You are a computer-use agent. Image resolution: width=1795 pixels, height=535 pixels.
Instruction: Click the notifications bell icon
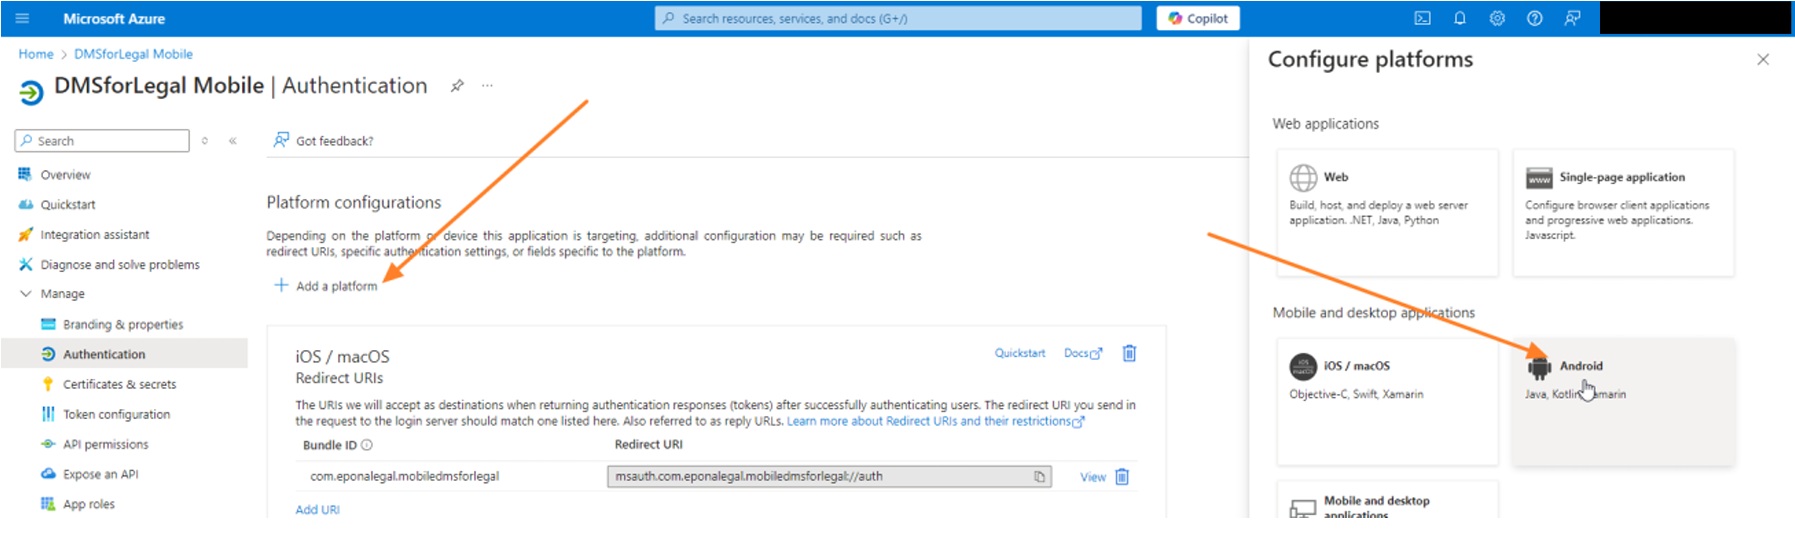coord(1460,18)
